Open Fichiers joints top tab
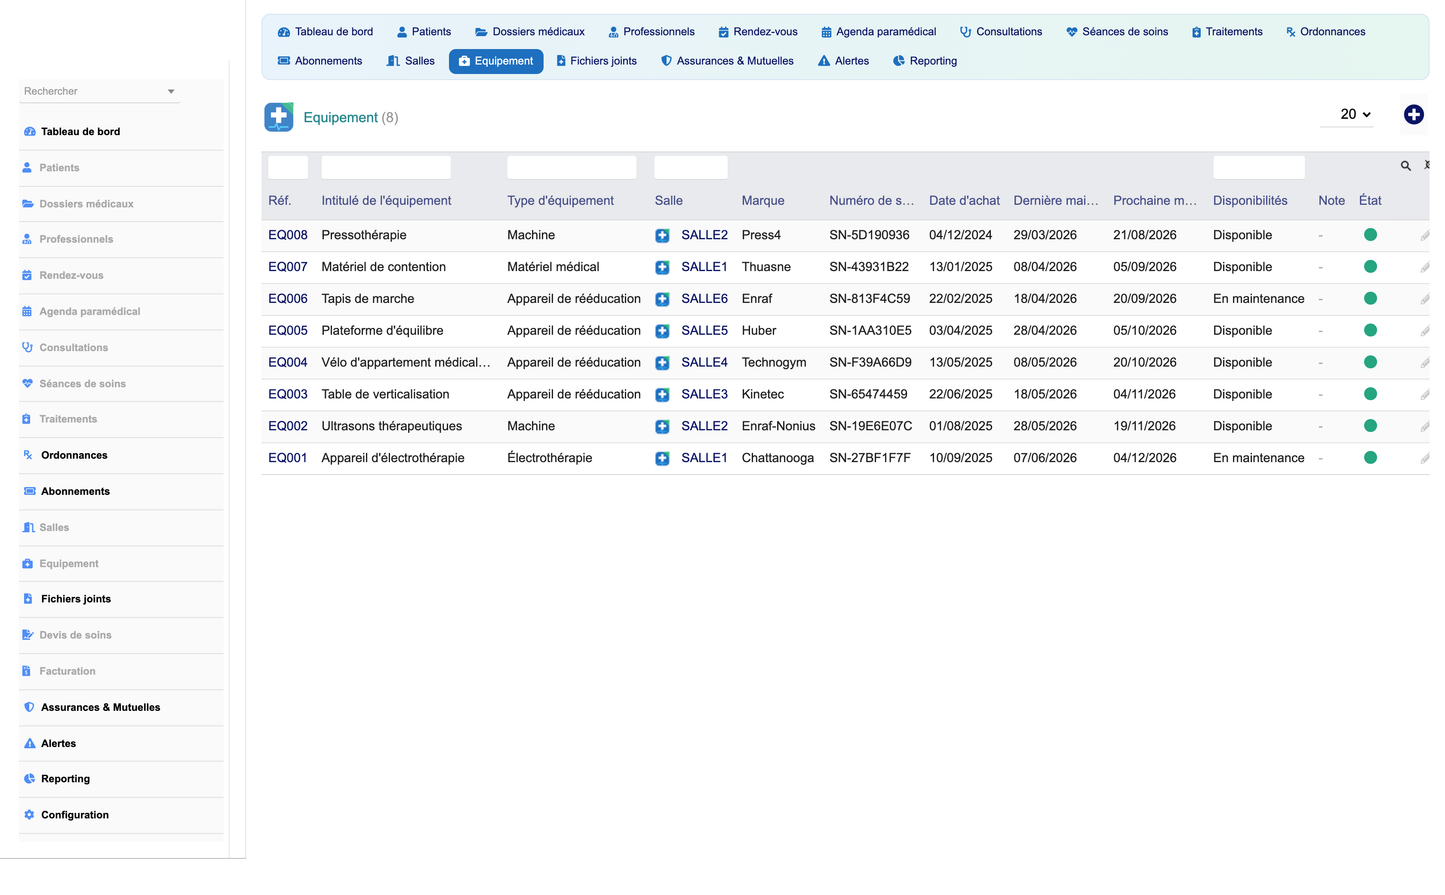Viewport: 1445px width, 895px height. click(596, 61)
